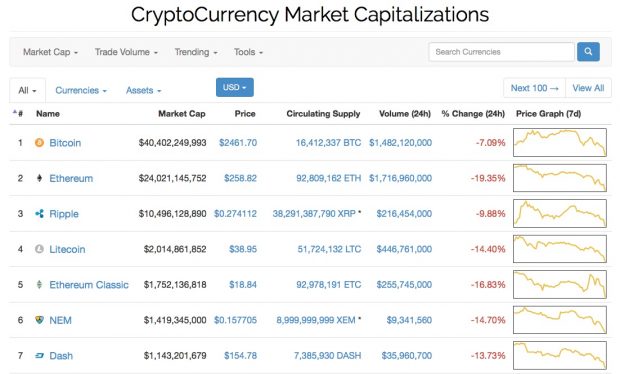620x374 pixels.
Task: Go to Next 100 results
Action: (535, 88)
